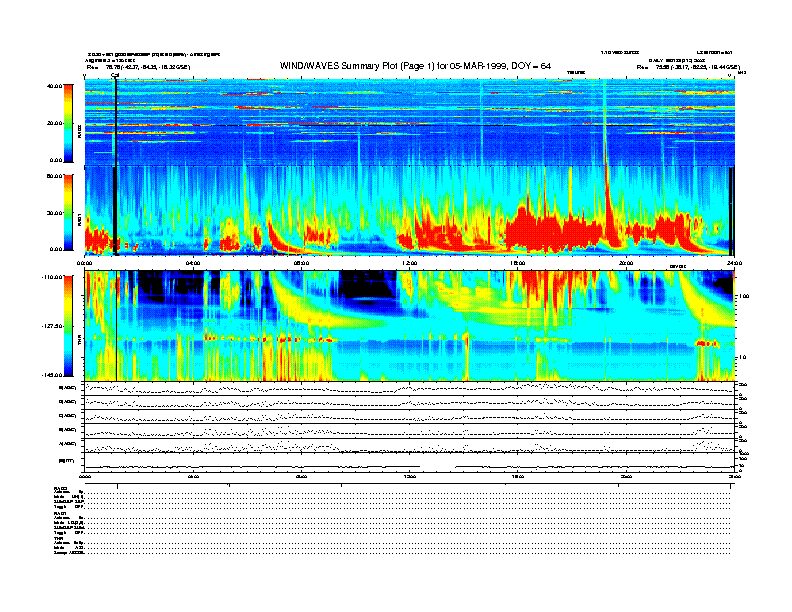Click 16:00 tick under the RAD1 spectrogram
The width and height of the screenshot is (792, 612).
tap(518, 263)
